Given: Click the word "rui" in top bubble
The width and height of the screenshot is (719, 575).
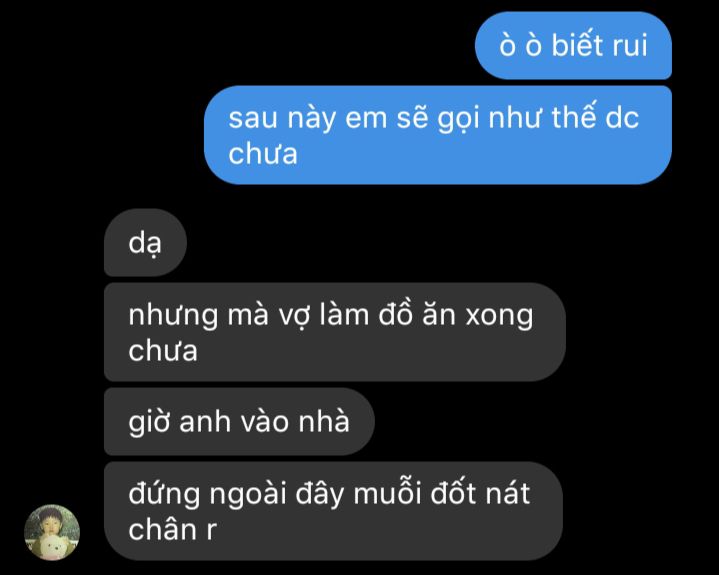Looking at the screenshot, I should click(x=630, y=46).
